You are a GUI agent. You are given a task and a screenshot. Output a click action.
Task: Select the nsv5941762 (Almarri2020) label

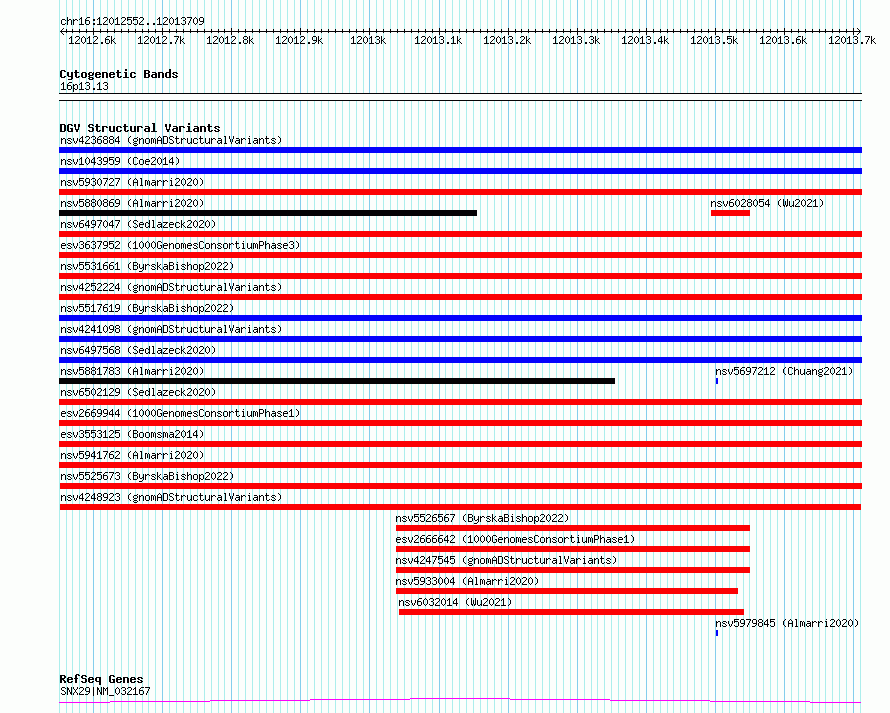click(x=132, y=455)
